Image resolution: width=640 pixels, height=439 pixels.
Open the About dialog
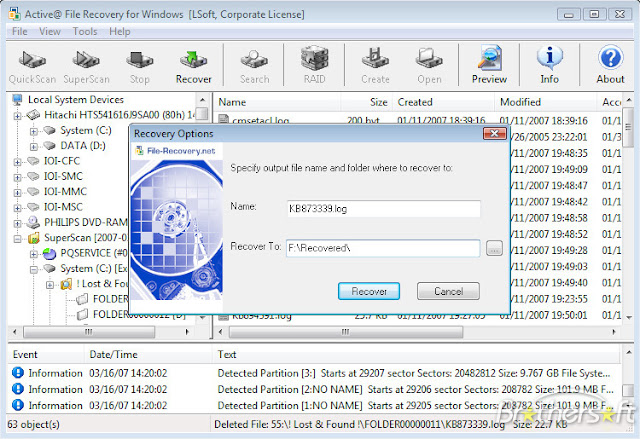click(x=610, y=66)
